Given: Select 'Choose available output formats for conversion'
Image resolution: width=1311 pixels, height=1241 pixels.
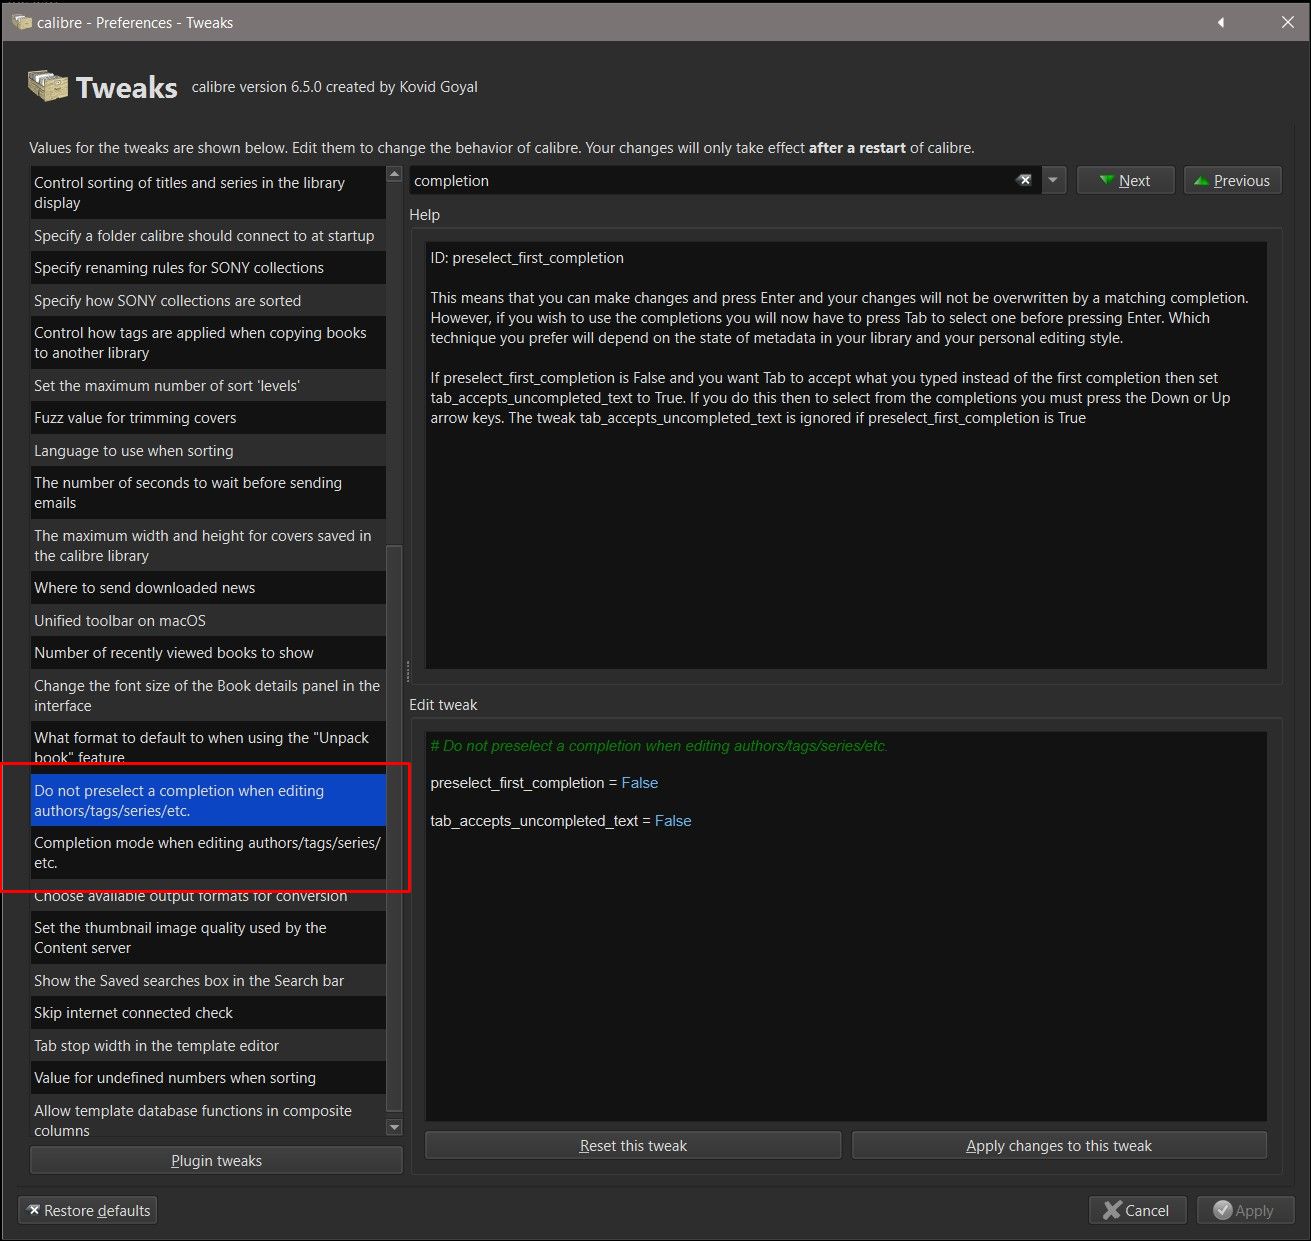Looking at the screenshot, I should point(208,896).
